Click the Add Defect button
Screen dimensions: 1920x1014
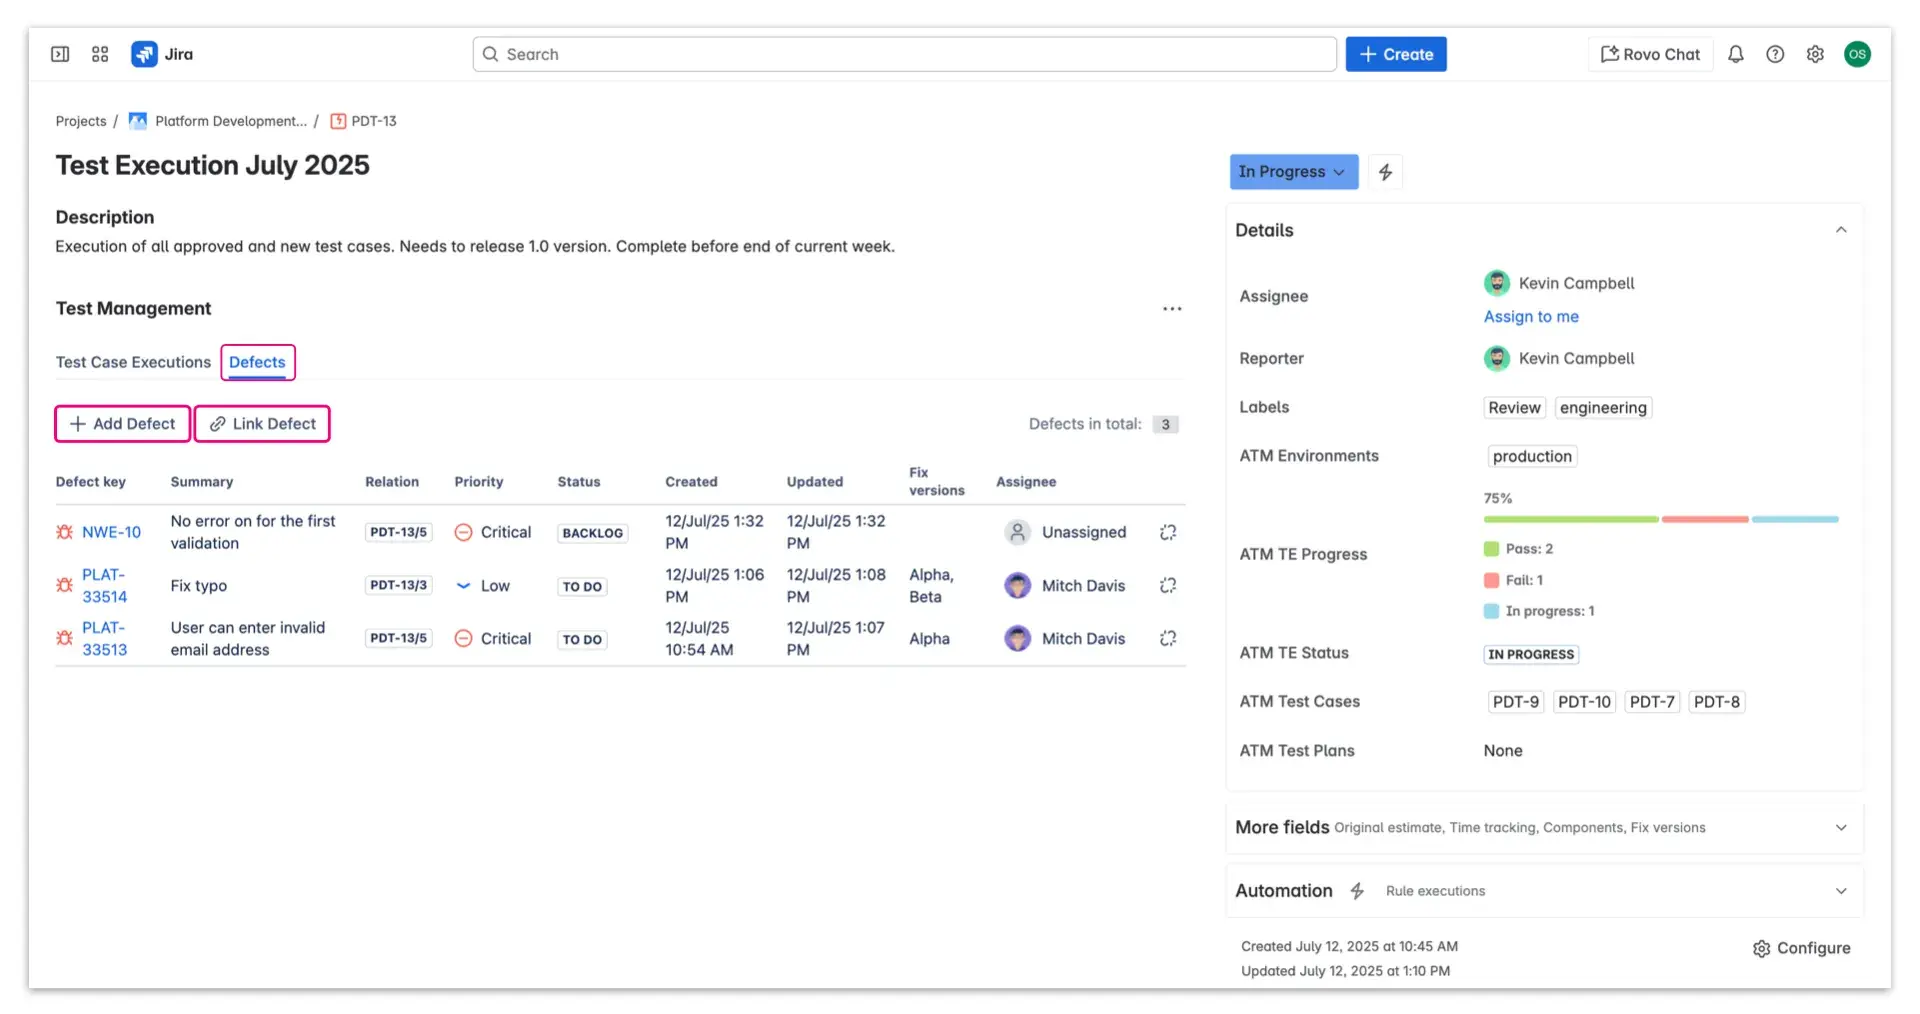(x=121, y=423)
